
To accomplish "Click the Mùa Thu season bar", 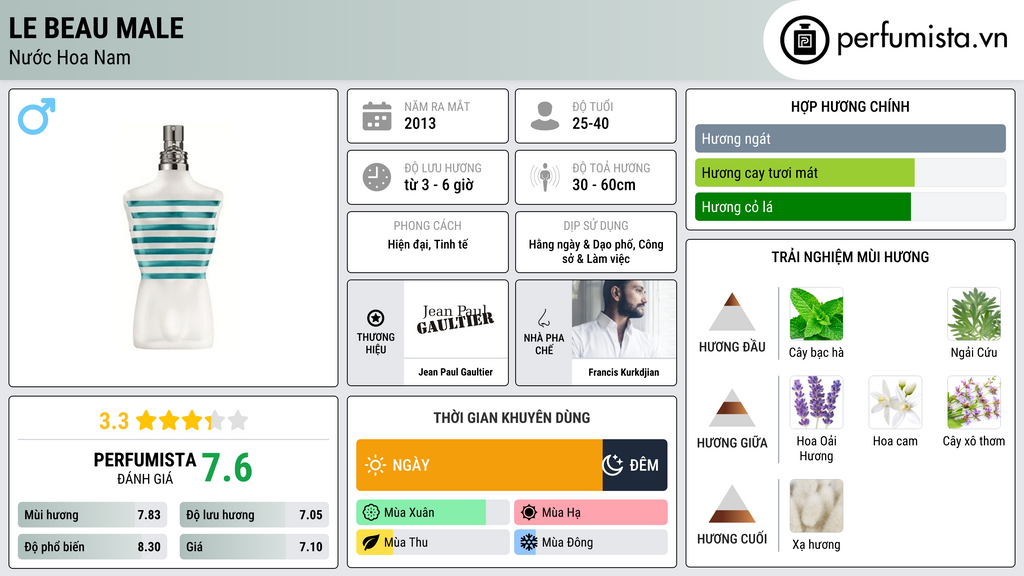I will [432, 543].
